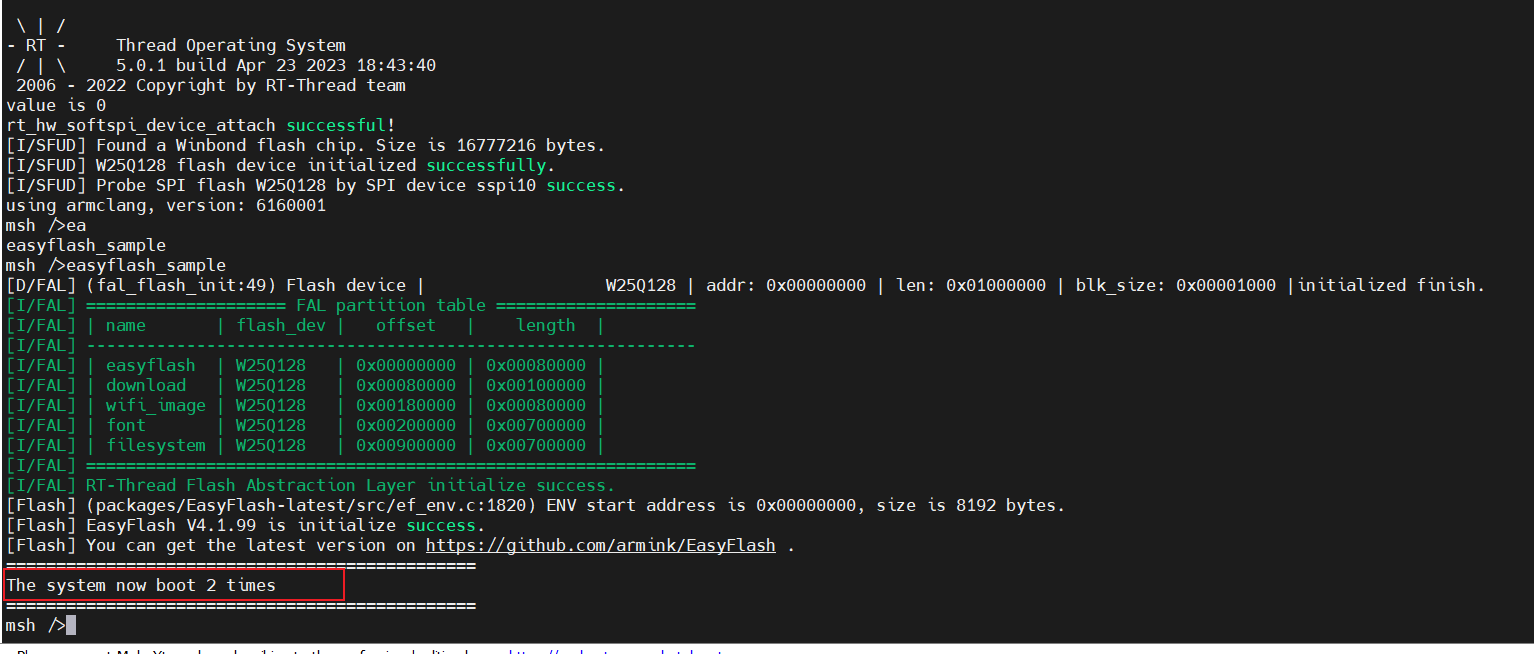Viewport: 1534px width, 654px height.
Task: Click the 'Thread Operating System' banner text
Action: [231, 46]
